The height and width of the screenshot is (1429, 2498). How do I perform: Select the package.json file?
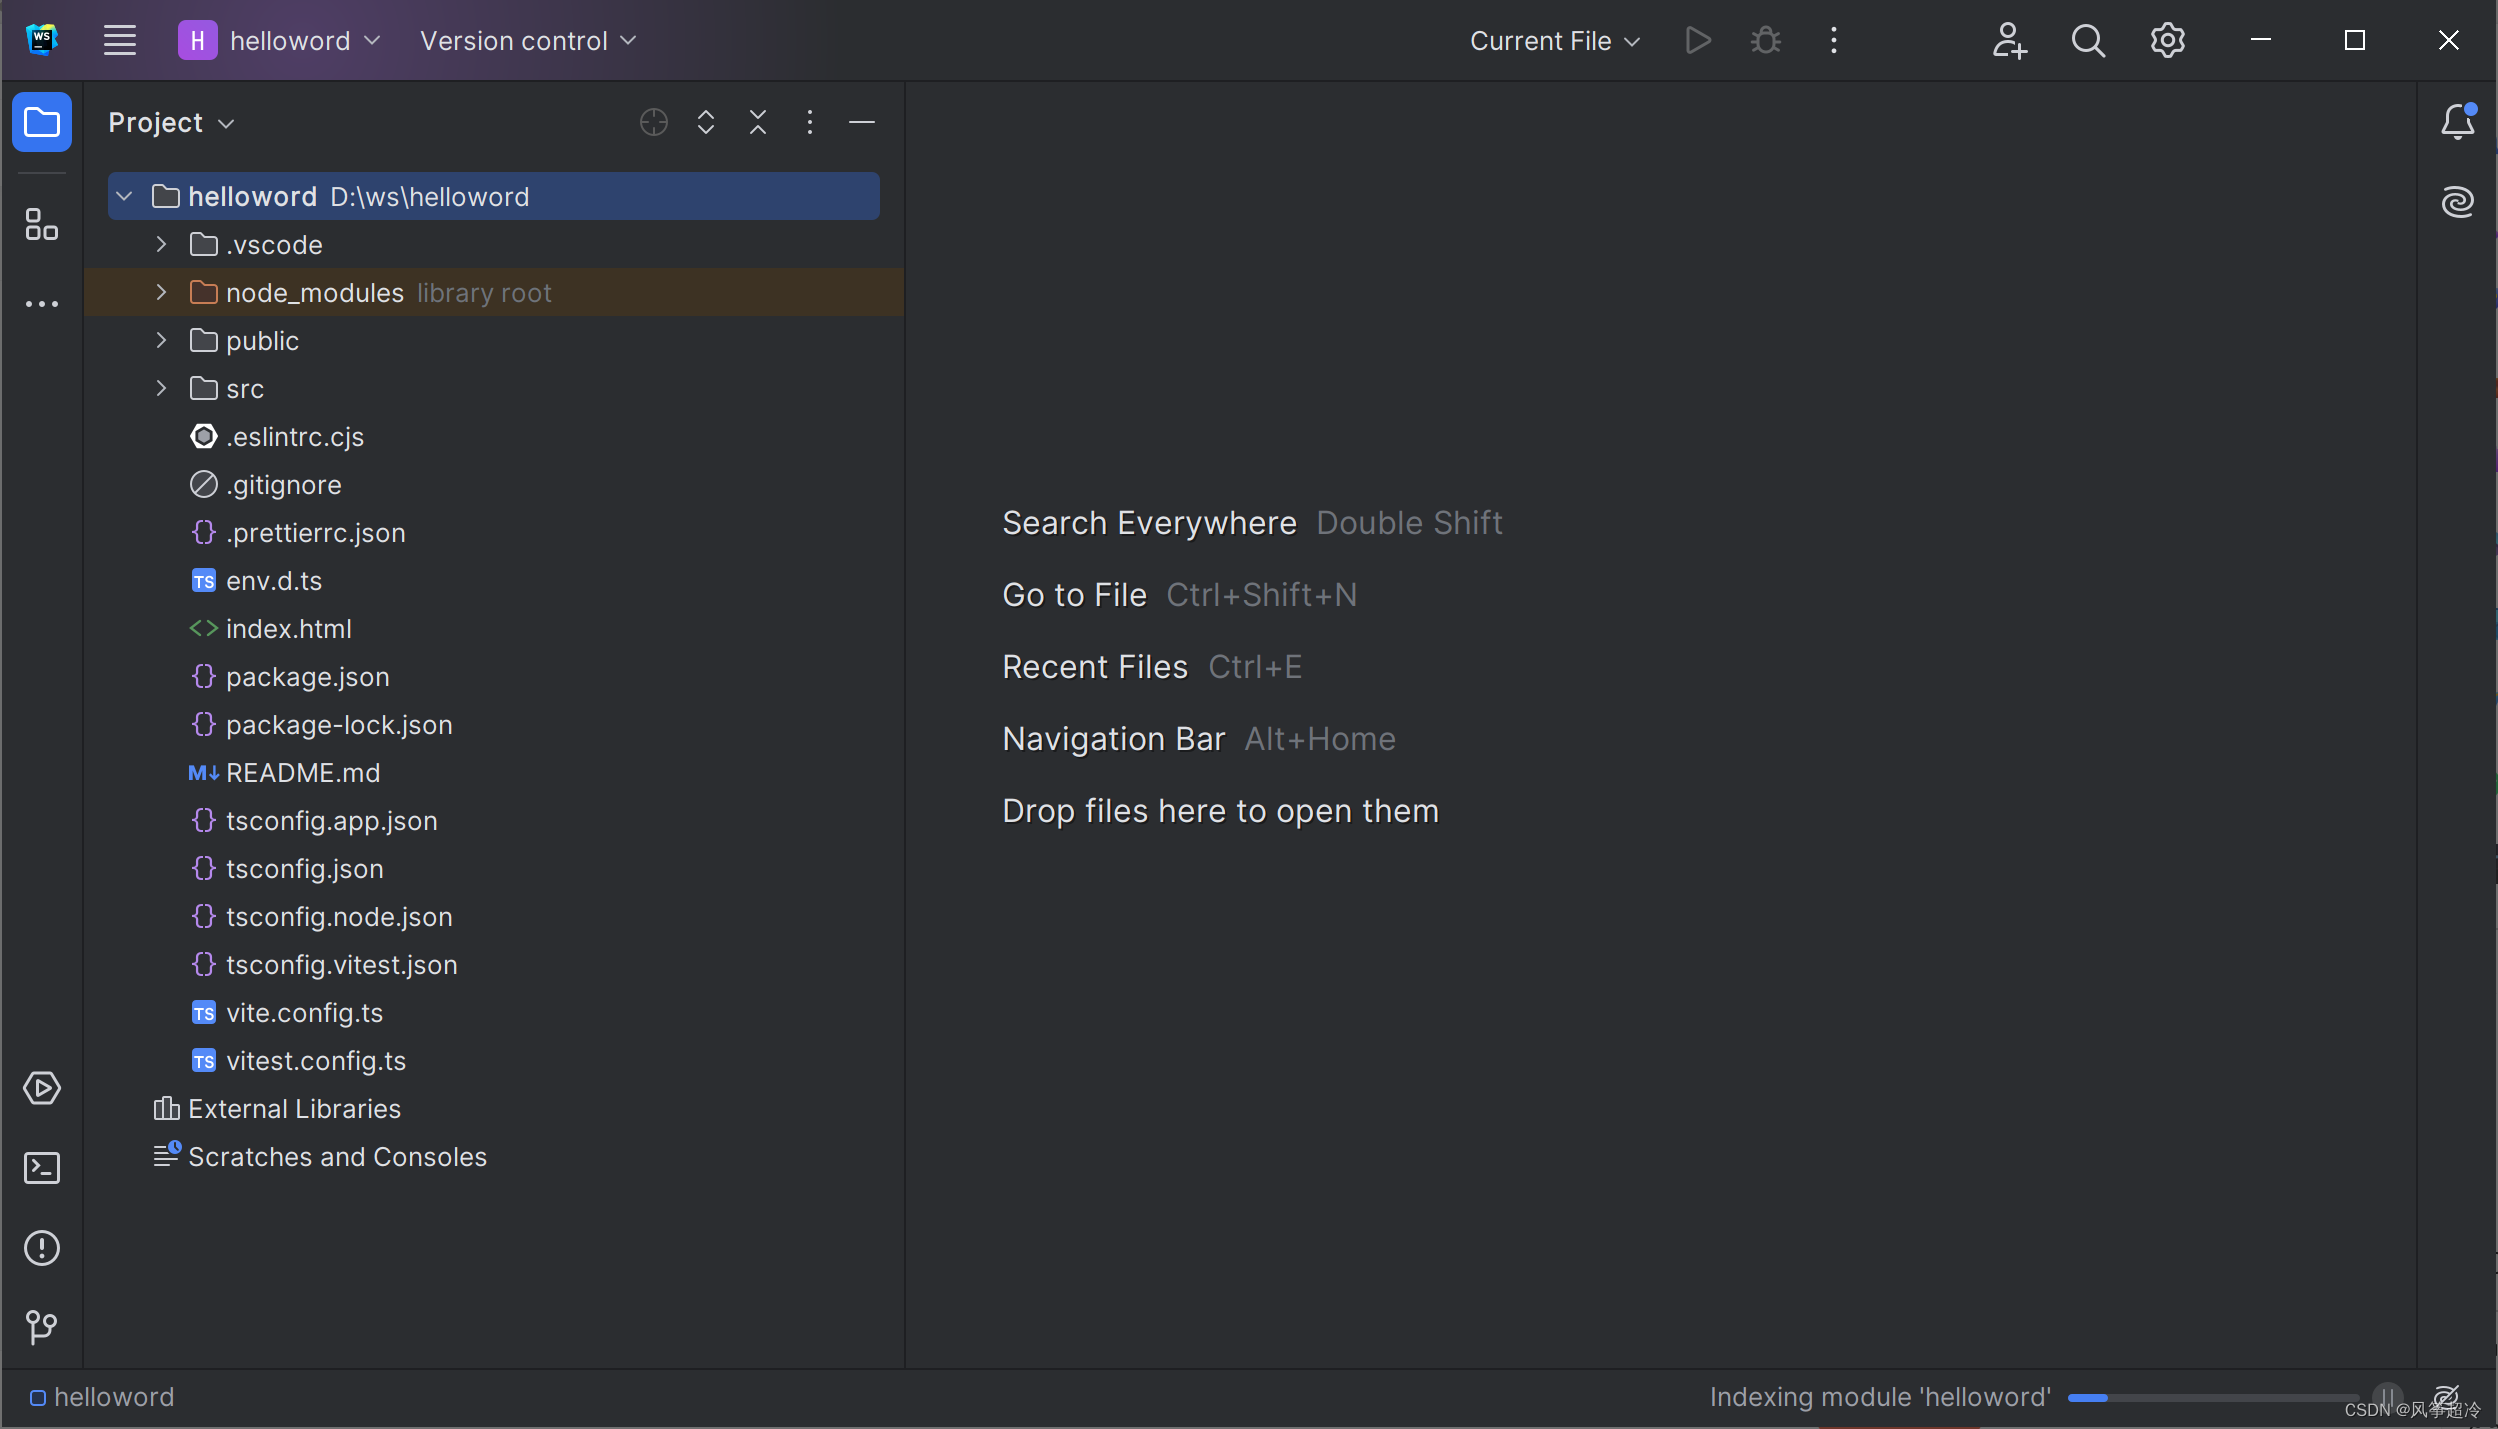tap(307, 677)
